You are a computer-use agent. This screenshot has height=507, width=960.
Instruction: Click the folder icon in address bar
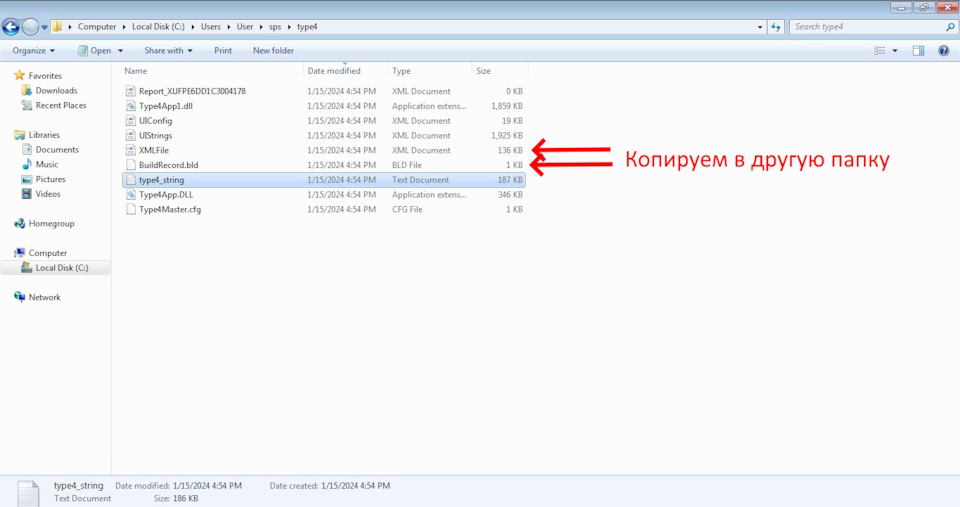(x=57, y=26)
